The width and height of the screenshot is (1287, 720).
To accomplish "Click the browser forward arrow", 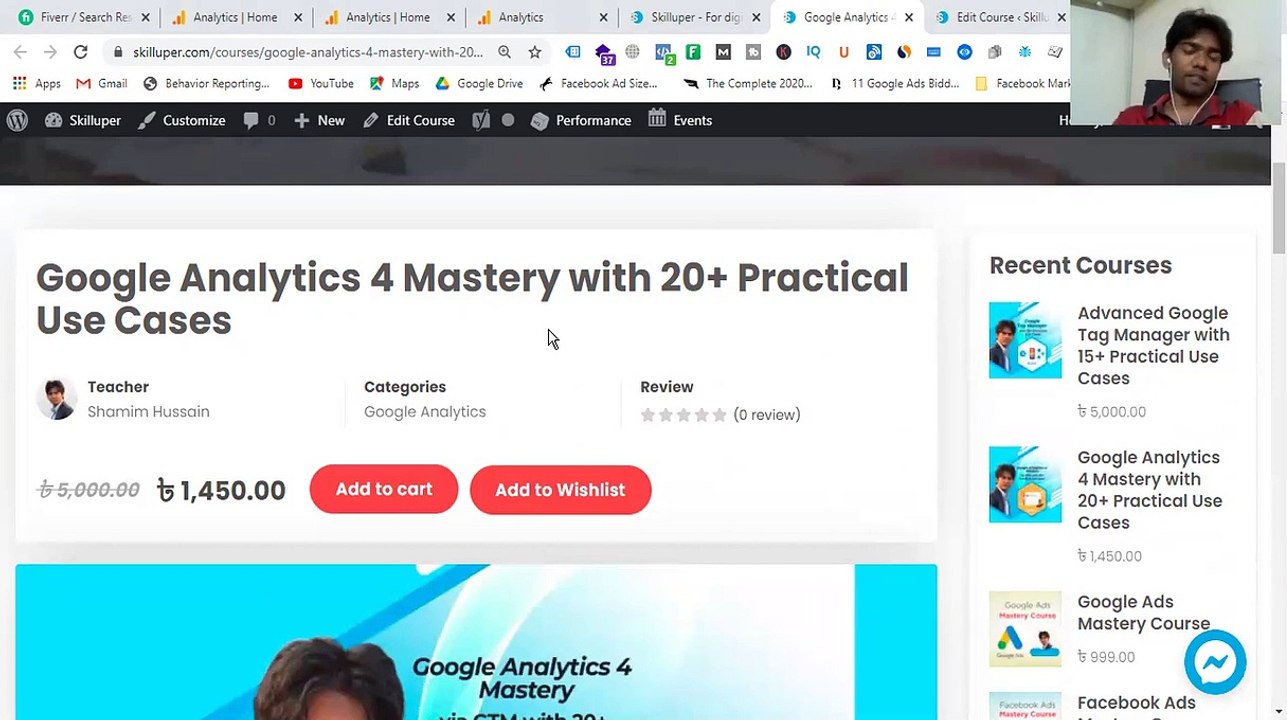I will [50, 52].
